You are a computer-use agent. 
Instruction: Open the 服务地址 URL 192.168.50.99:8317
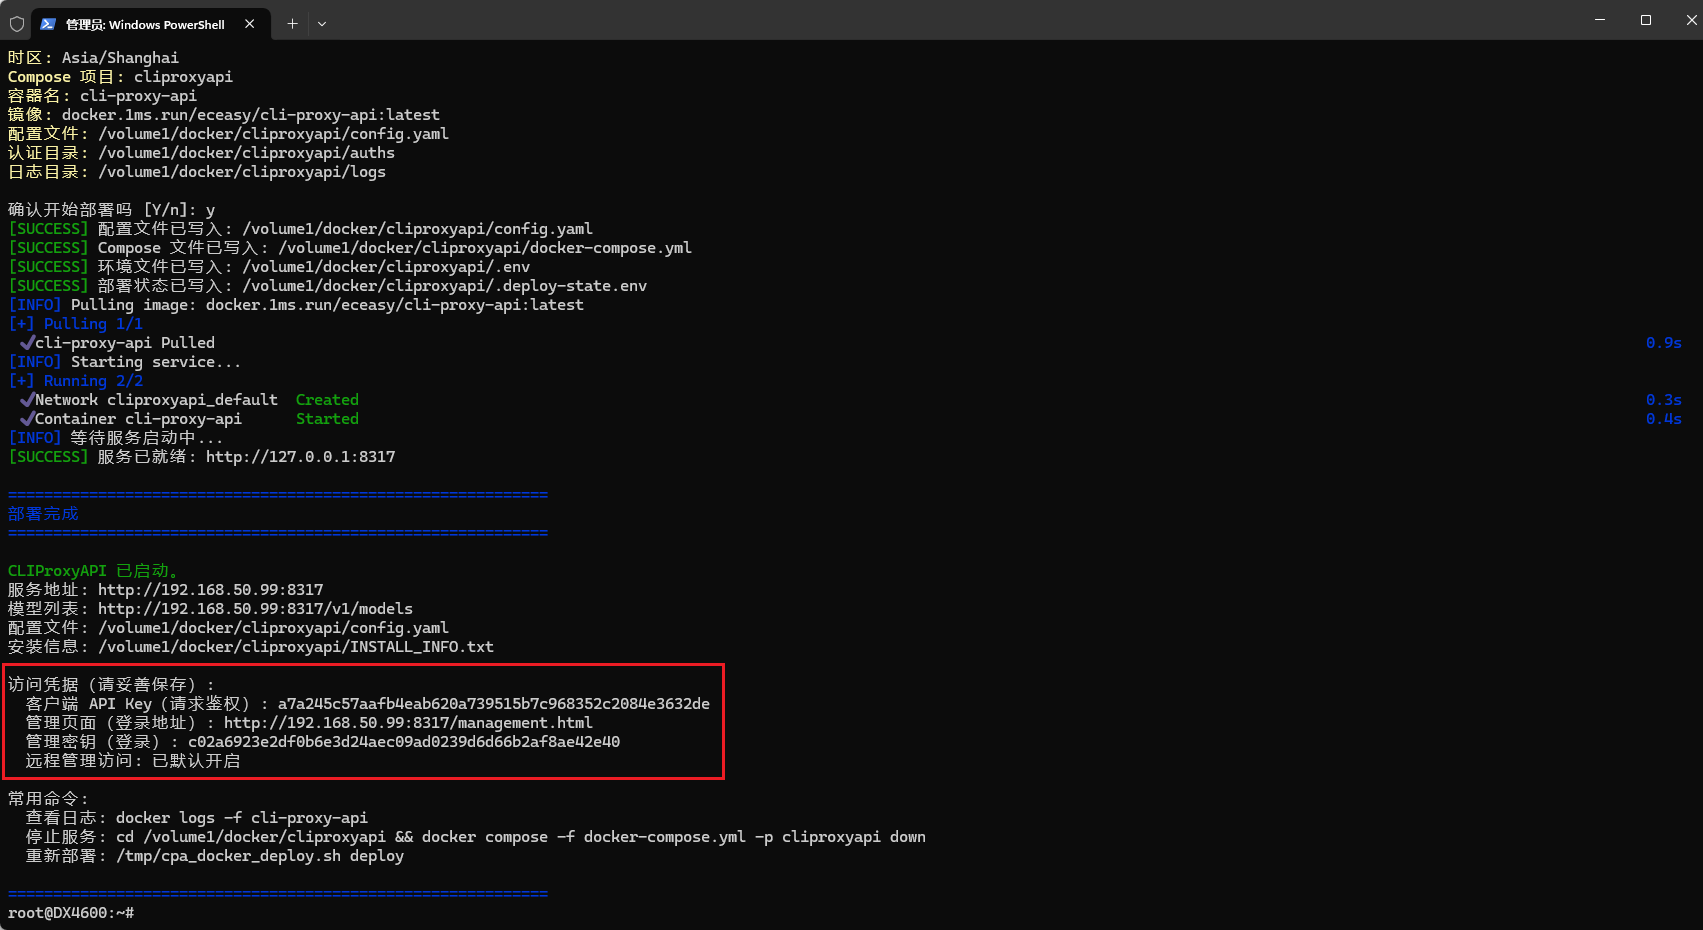(x=210, y=590)
